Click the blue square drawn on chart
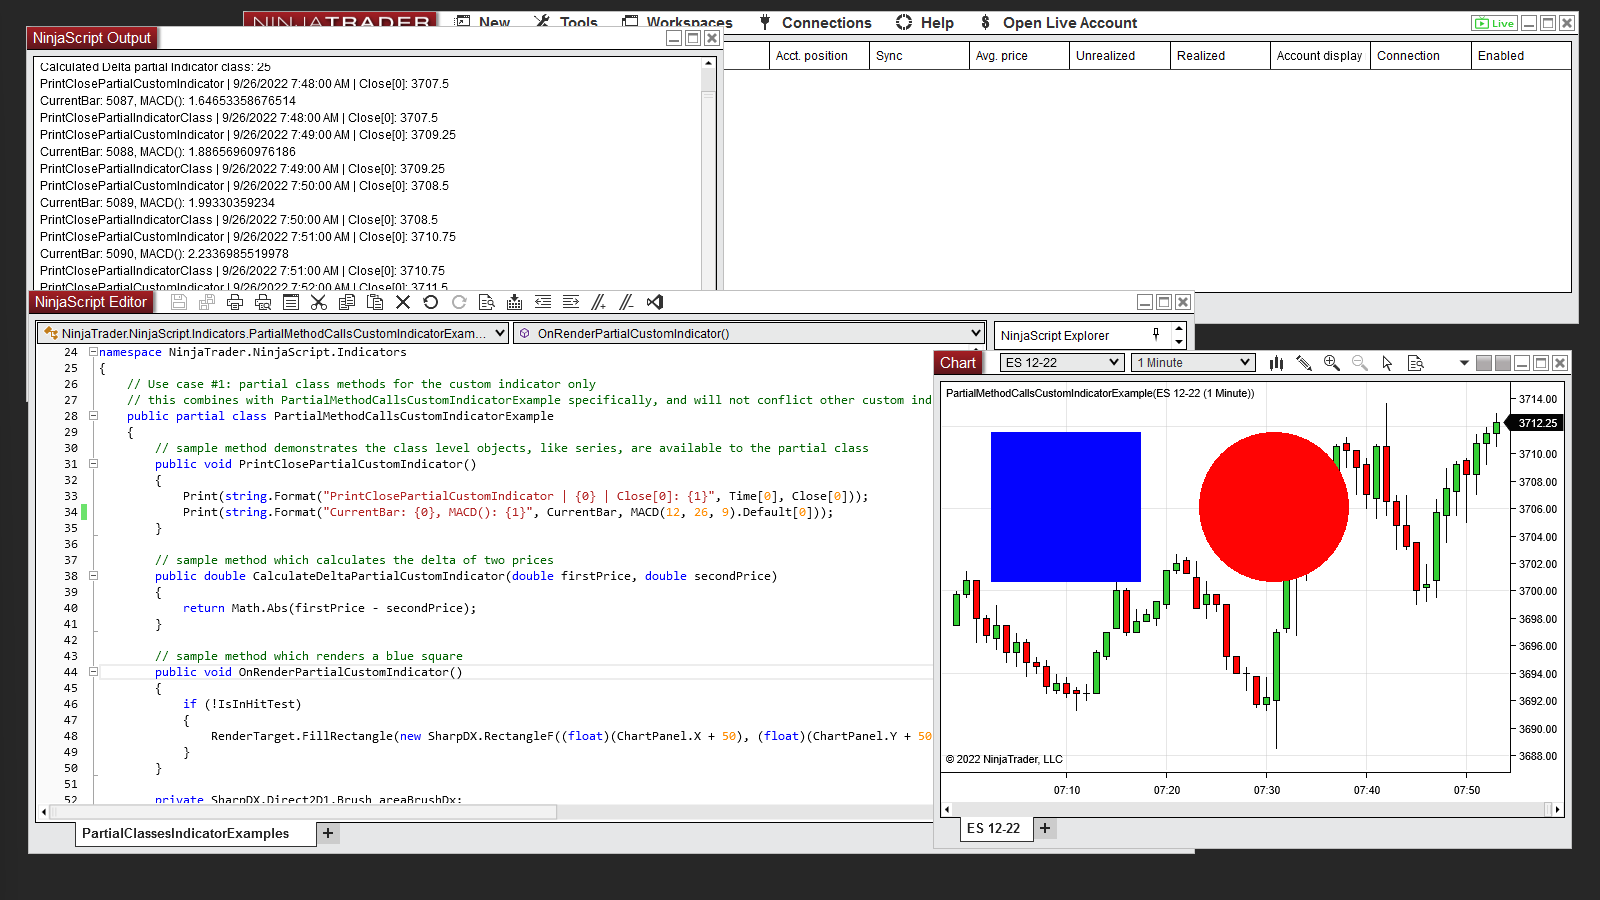This screenshot has width=1600, height=900. coord(1066,507)
